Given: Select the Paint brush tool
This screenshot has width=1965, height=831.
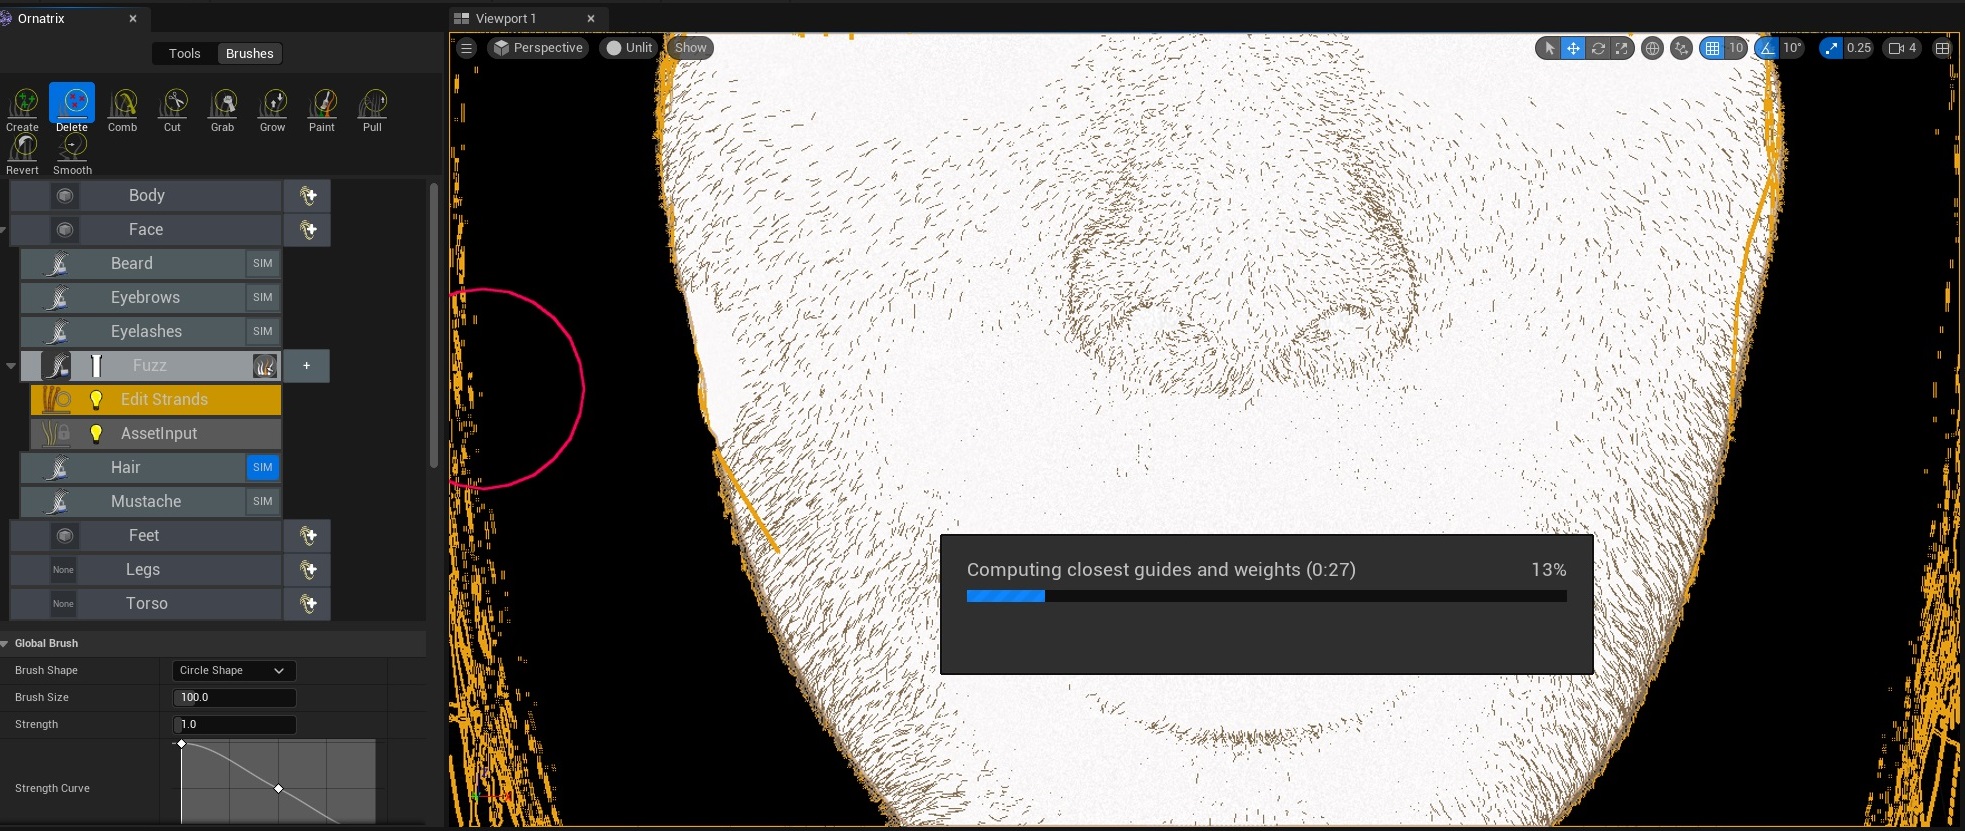Looking at the screenshot, I should pos(322,108).
